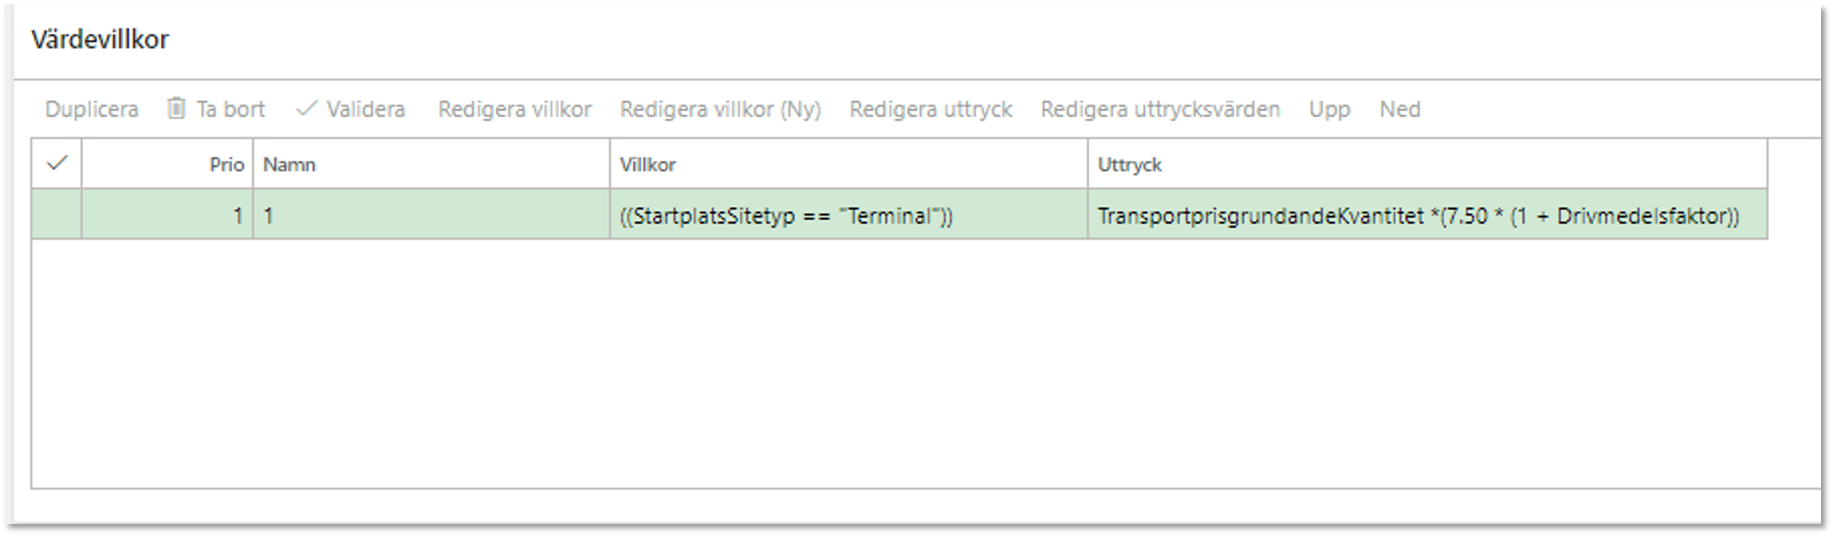Open Redigera villkor

click(x=515, y=109)
